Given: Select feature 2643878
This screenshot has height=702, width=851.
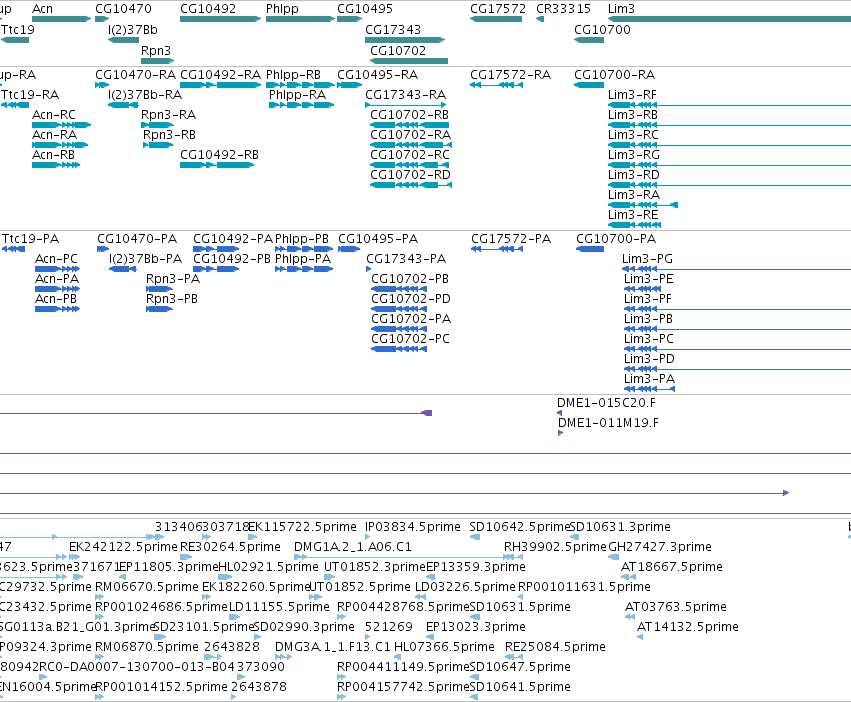Looking at the screenshot, I should tap(259, 687).
